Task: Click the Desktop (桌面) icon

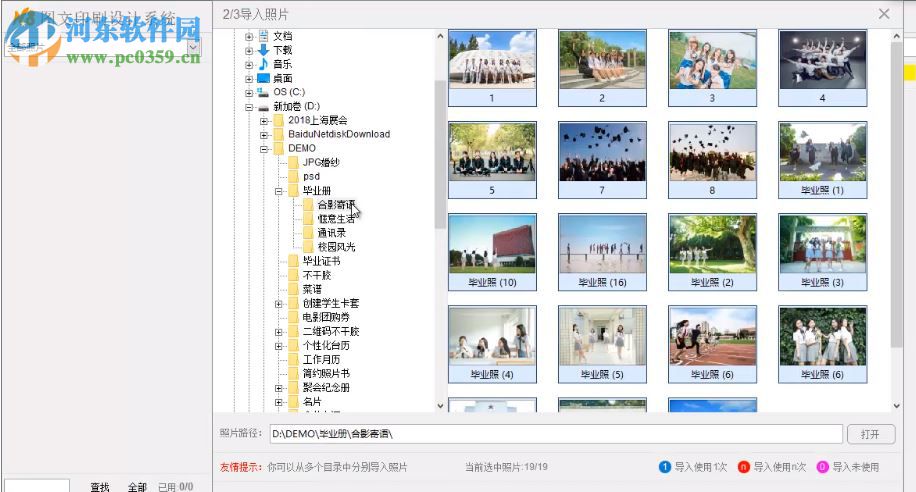Action: point(263,78)
